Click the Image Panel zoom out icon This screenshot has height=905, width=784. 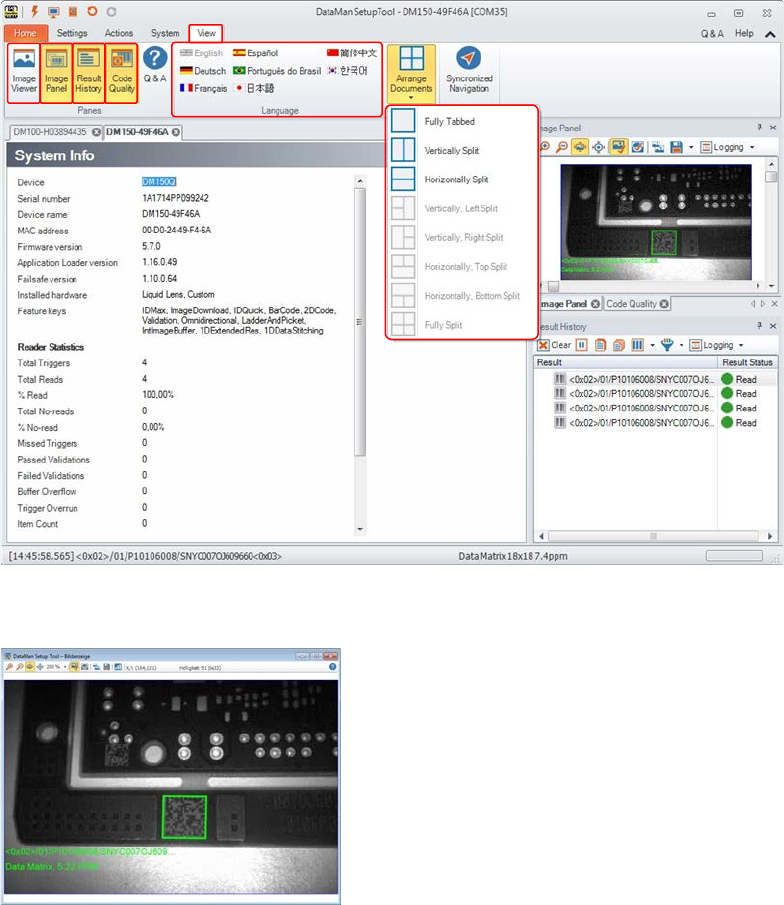pos(561,147)
